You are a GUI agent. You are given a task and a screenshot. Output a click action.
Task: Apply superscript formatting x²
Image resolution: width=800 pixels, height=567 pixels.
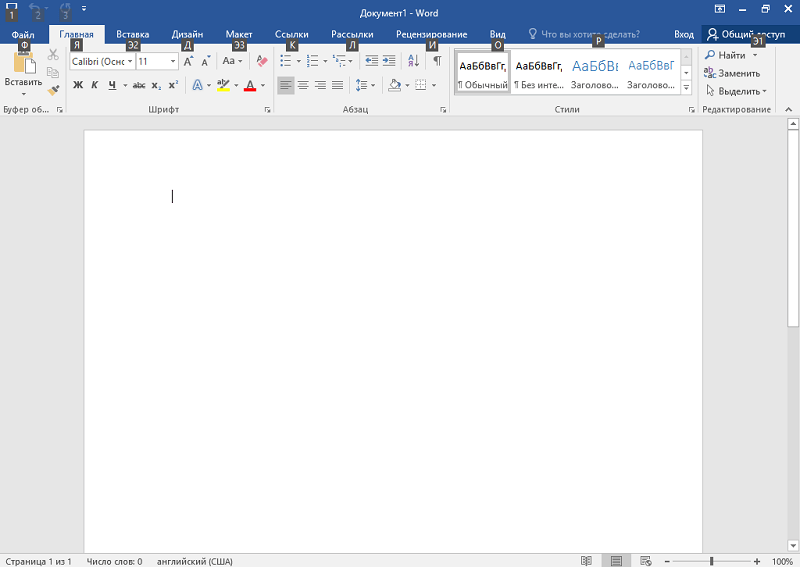click(x=173, y=85)
